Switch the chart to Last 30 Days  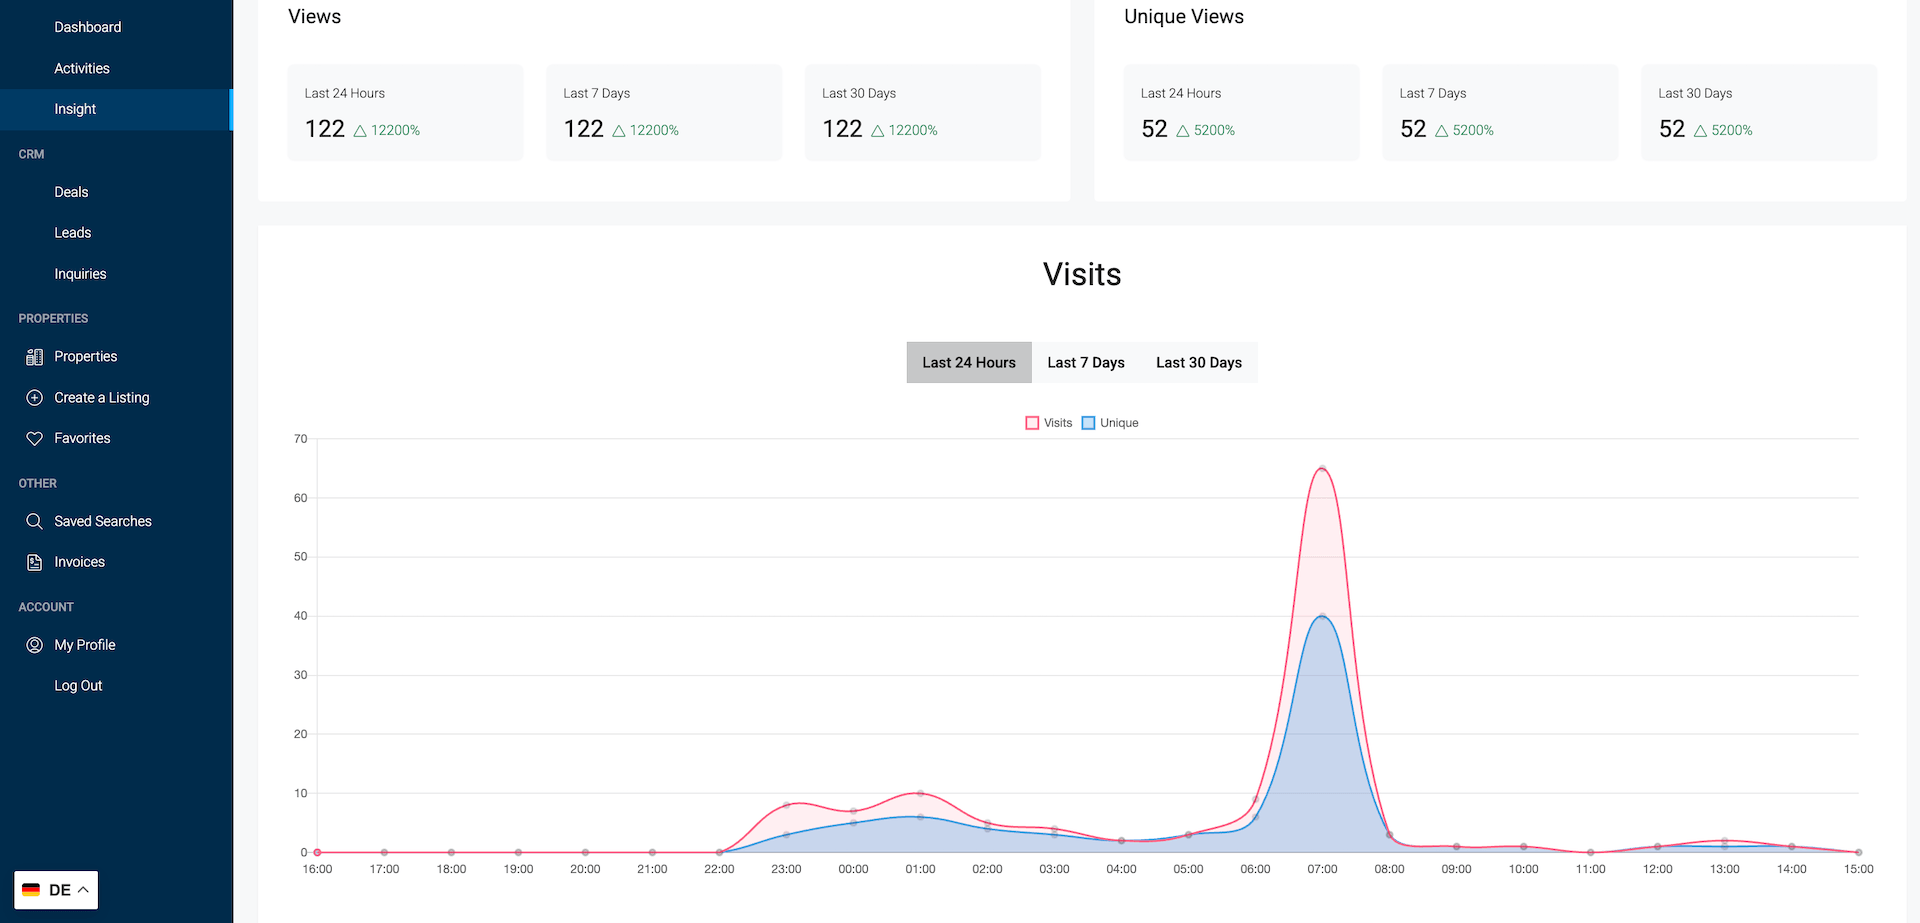click(1199, 363)
